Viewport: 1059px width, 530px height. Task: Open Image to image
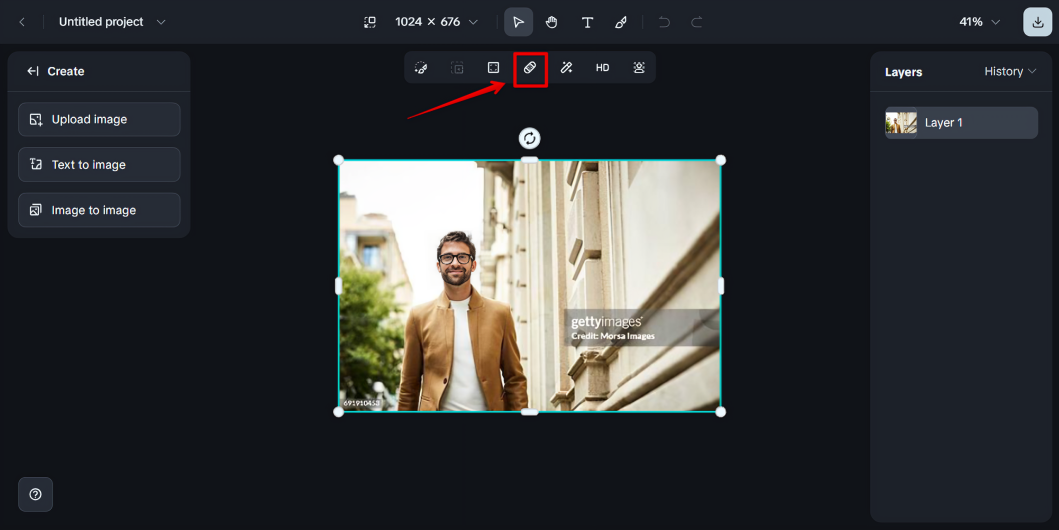pos(99,210)
